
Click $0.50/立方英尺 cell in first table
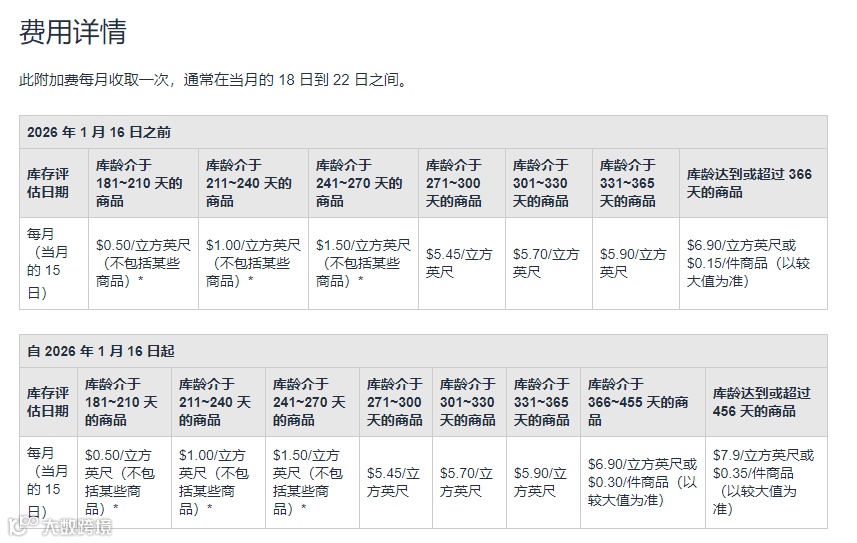[143, 264]
